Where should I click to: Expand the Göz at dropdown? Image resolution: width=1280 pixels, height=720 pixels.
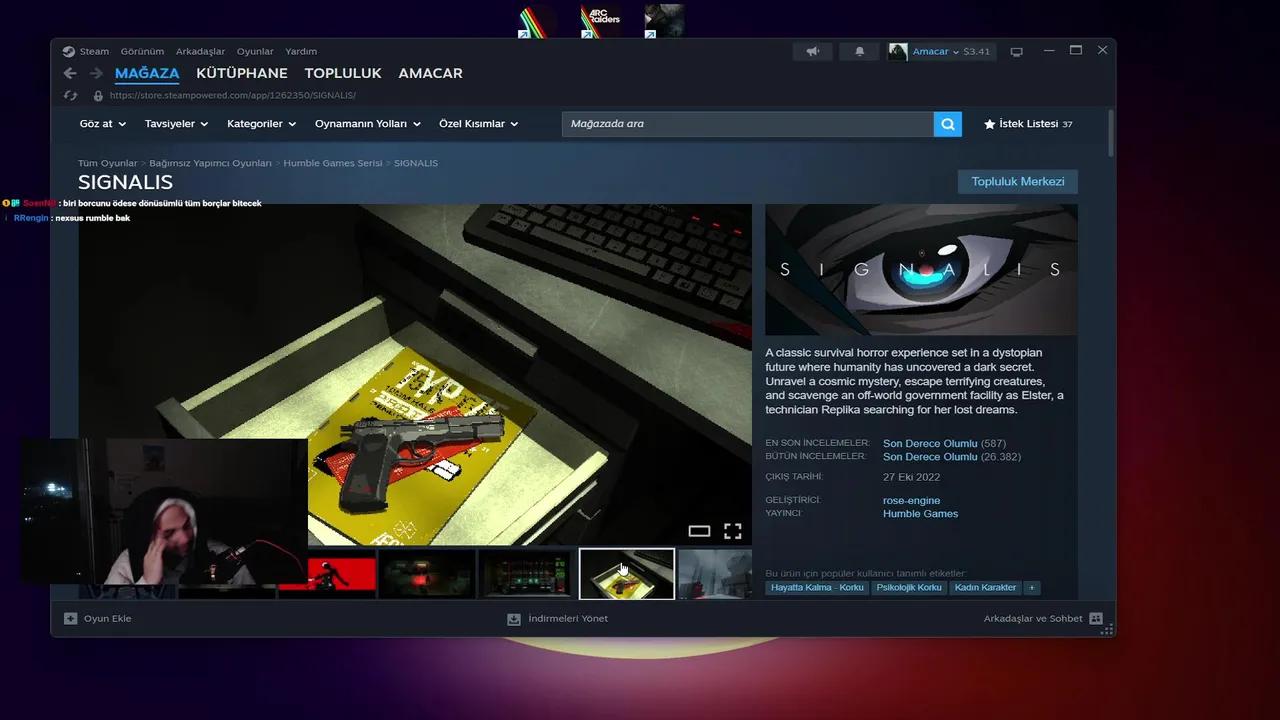[103, 124]
